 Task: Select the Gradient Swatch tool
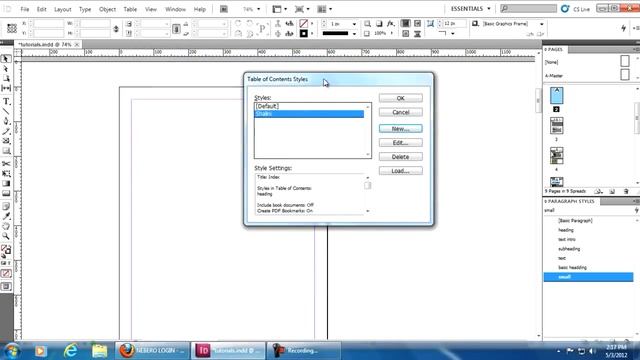pos(6,183)
